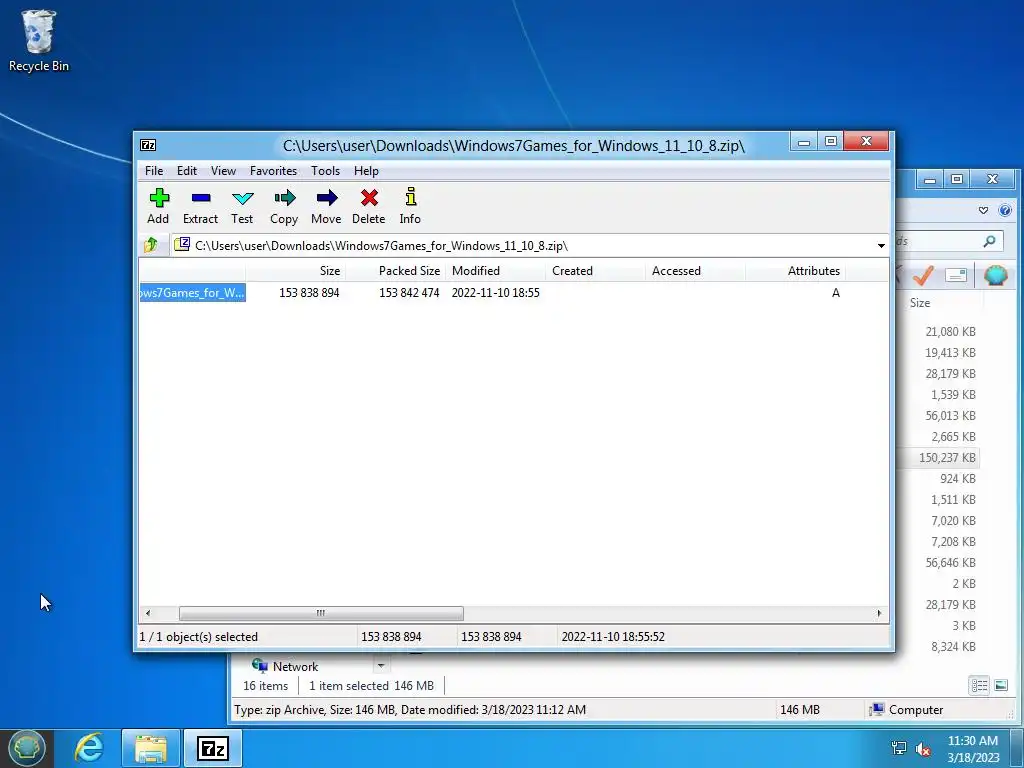Go up one folder with the arrow icon
The height and width of the screenshot is (768, 1024).
click(x=151, y=245)
